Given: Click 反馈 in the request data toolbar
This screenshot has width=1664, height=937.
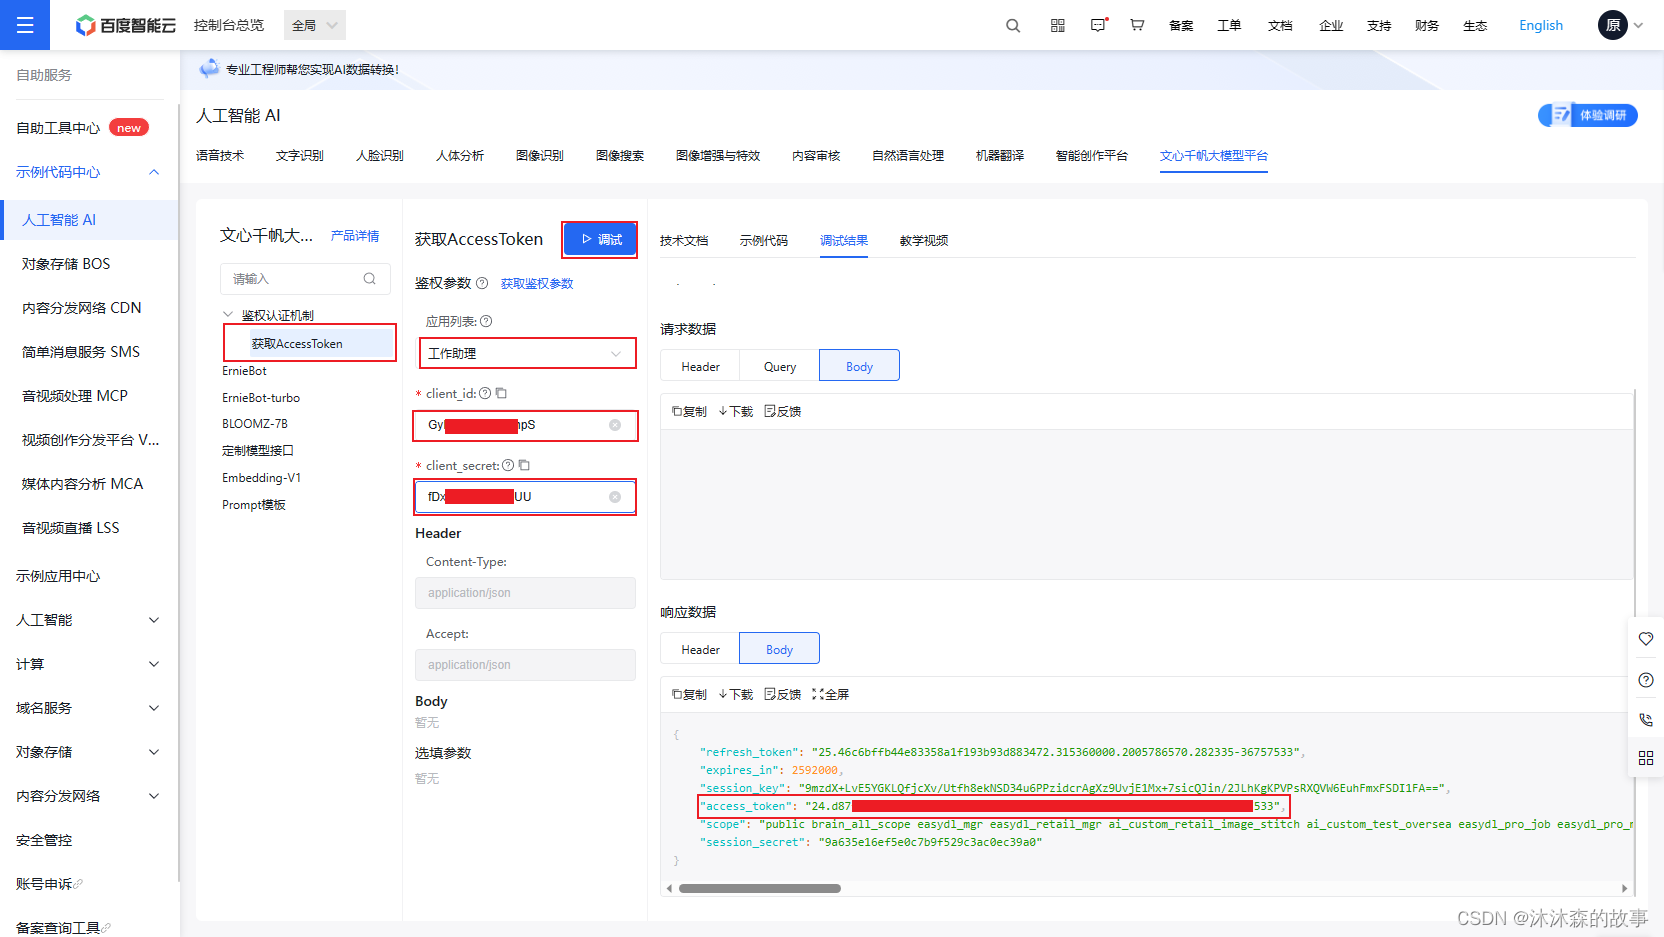Looking at the screenshot, I should click(x=783, y=411).
